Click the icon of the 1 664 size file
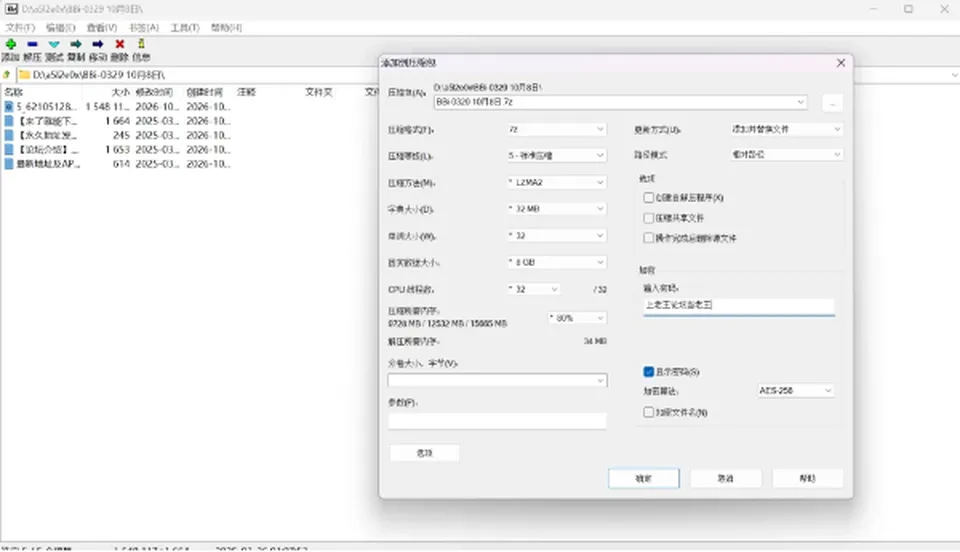The height and width of the screenshot is (552, 960). [x=9, y=121]
